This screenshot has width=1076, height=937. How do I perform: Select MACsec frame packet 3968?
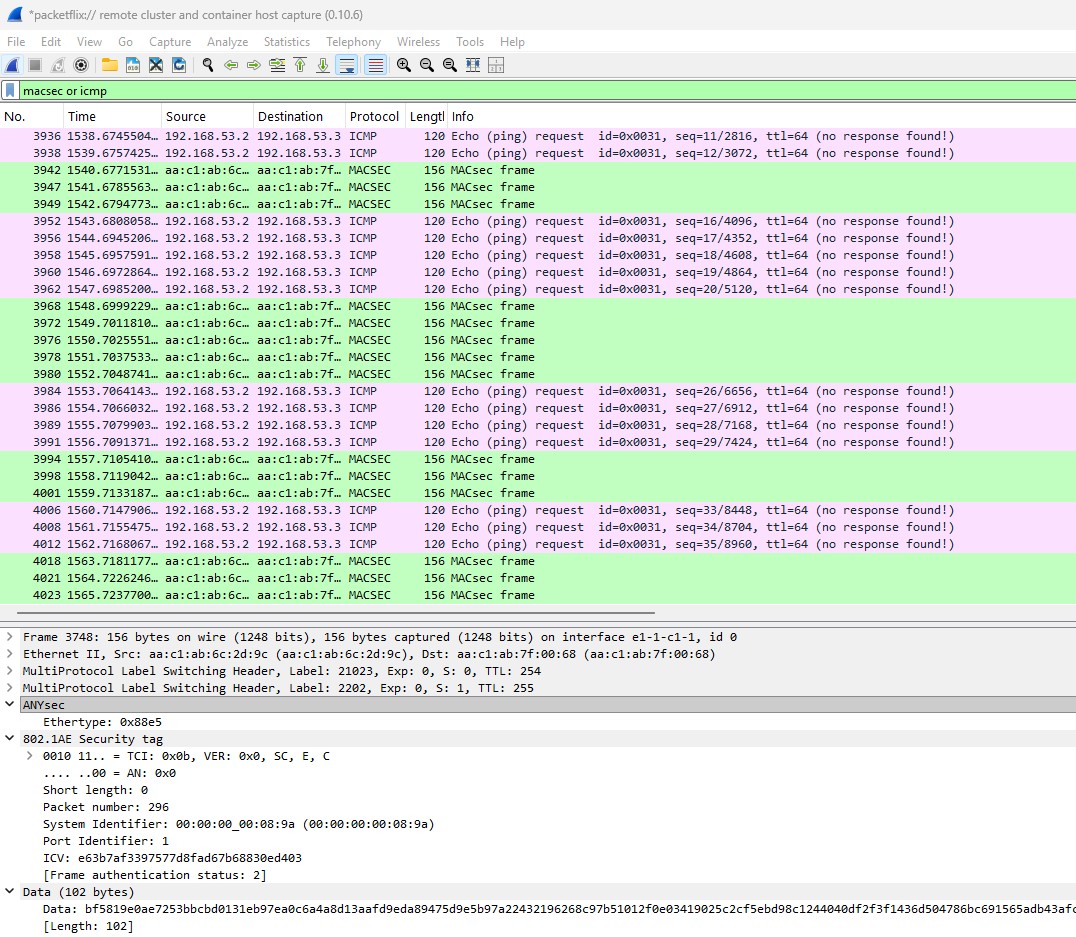pos(538,306)
